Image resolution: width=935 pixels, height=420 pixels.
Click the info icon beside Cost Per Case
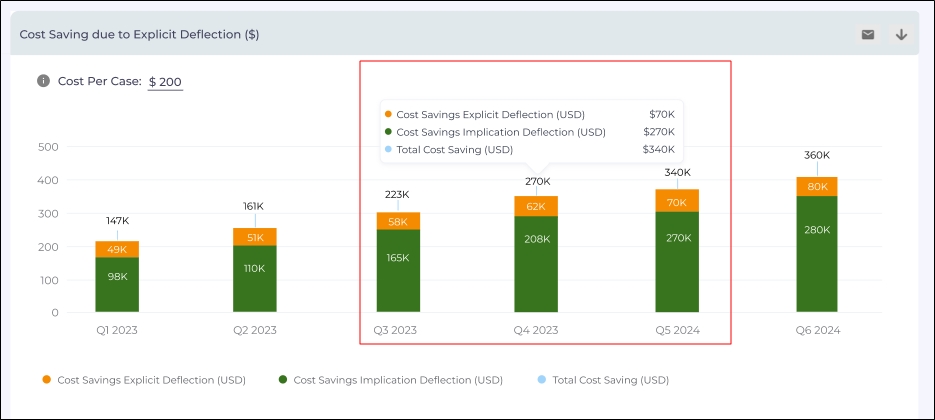coord(44,81)
